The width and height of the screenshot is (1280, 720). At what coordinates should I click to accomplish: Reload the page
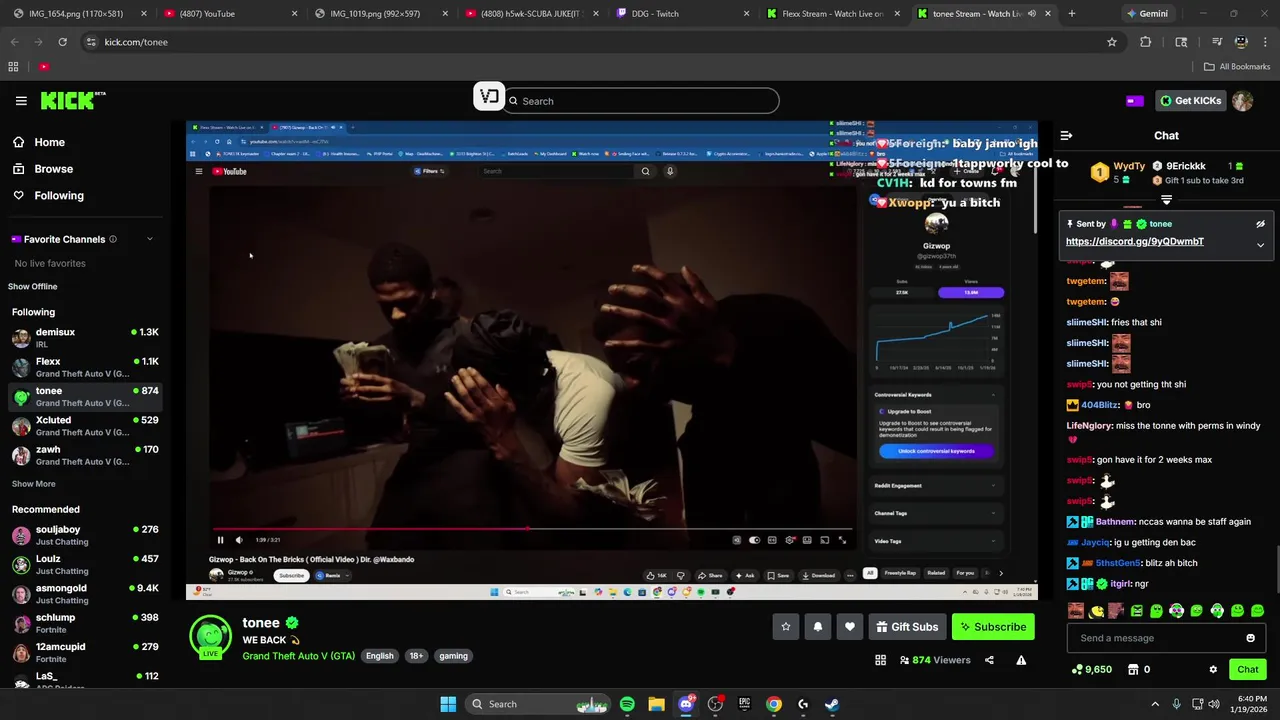[x=62, y=42]
